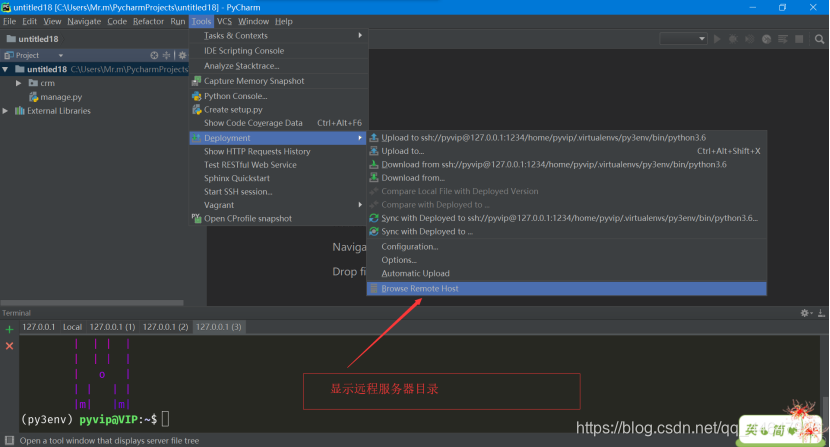Expand the Vagrant submenu
This screenshot has height=447, width=830.
278,205
